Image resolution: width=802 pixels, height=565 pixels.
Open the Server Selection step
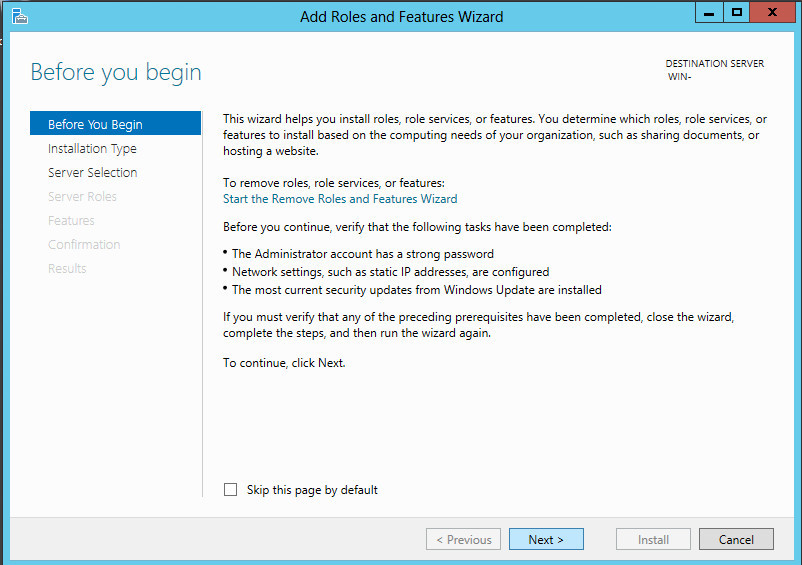tap(93, 172)
